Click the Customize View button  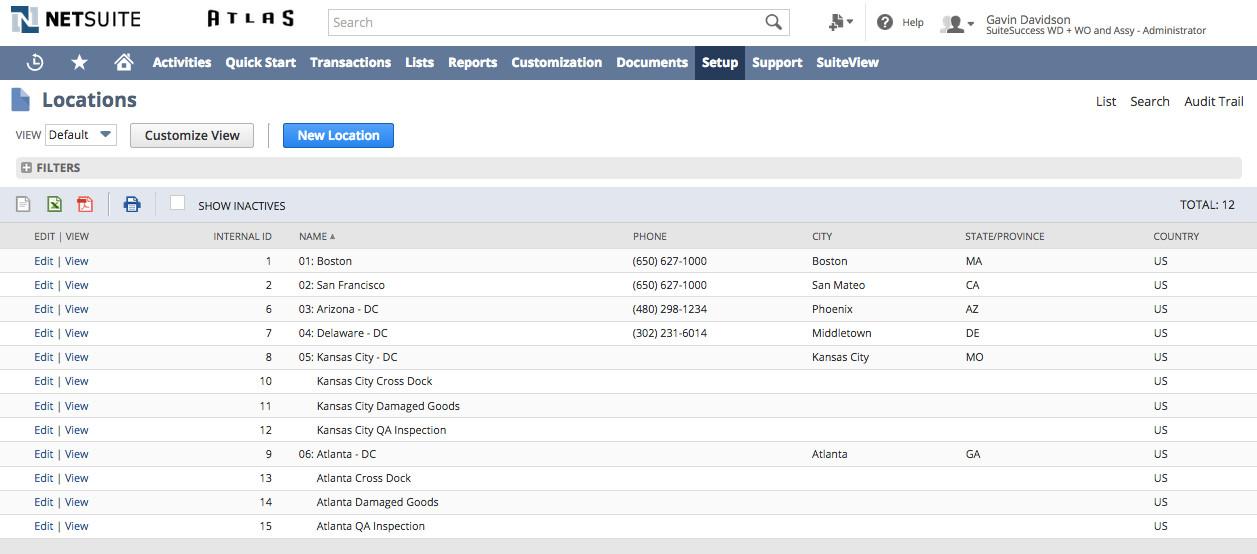click(x=192, y=135)
